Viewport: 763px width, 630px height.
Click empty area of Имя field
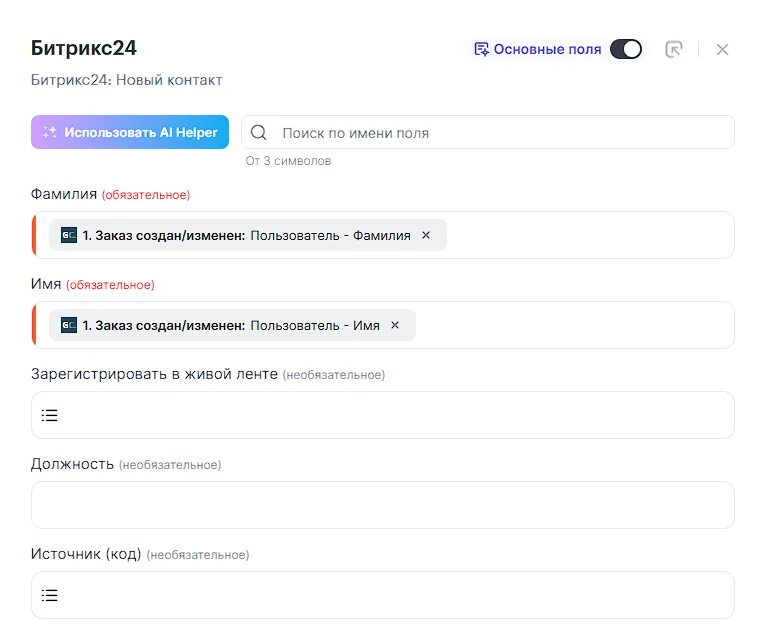click(575, 325)
